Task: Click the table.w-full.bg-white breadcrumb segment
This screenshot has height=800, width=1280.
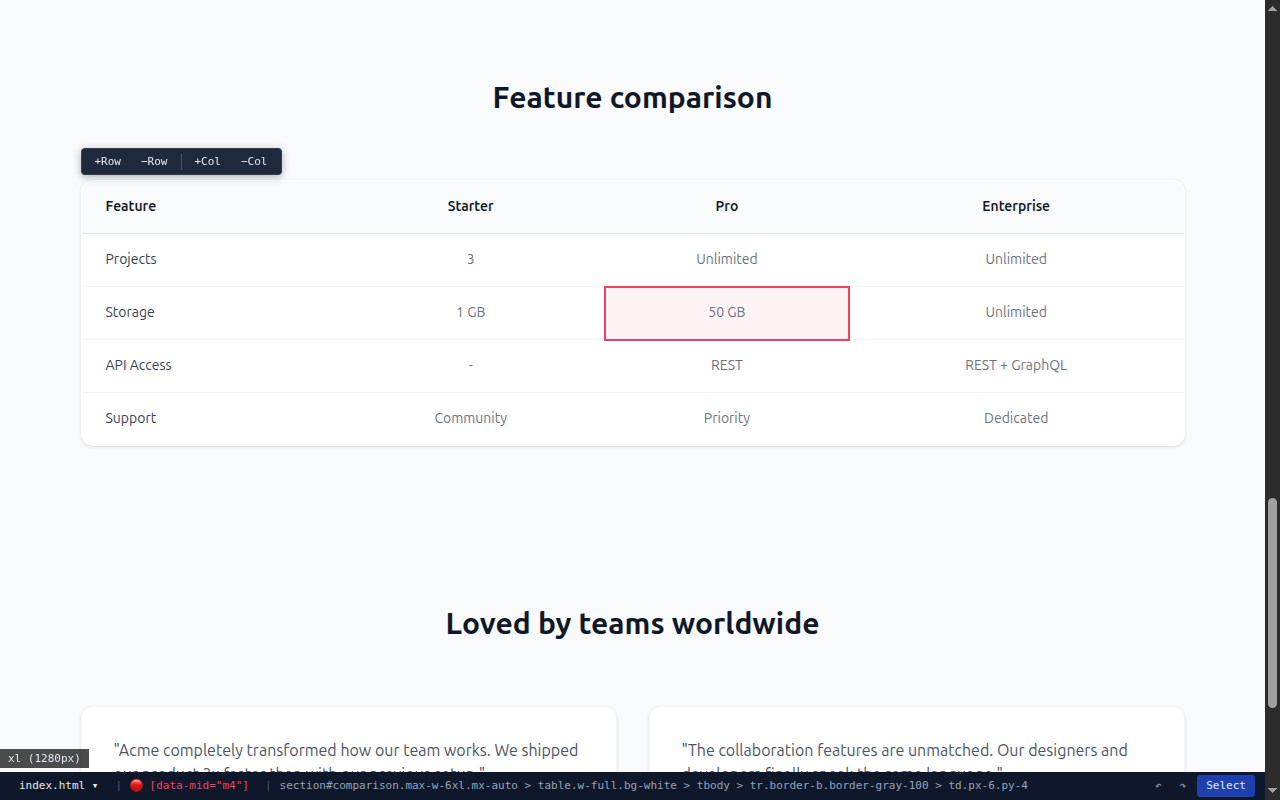Action: pos(607,786)
